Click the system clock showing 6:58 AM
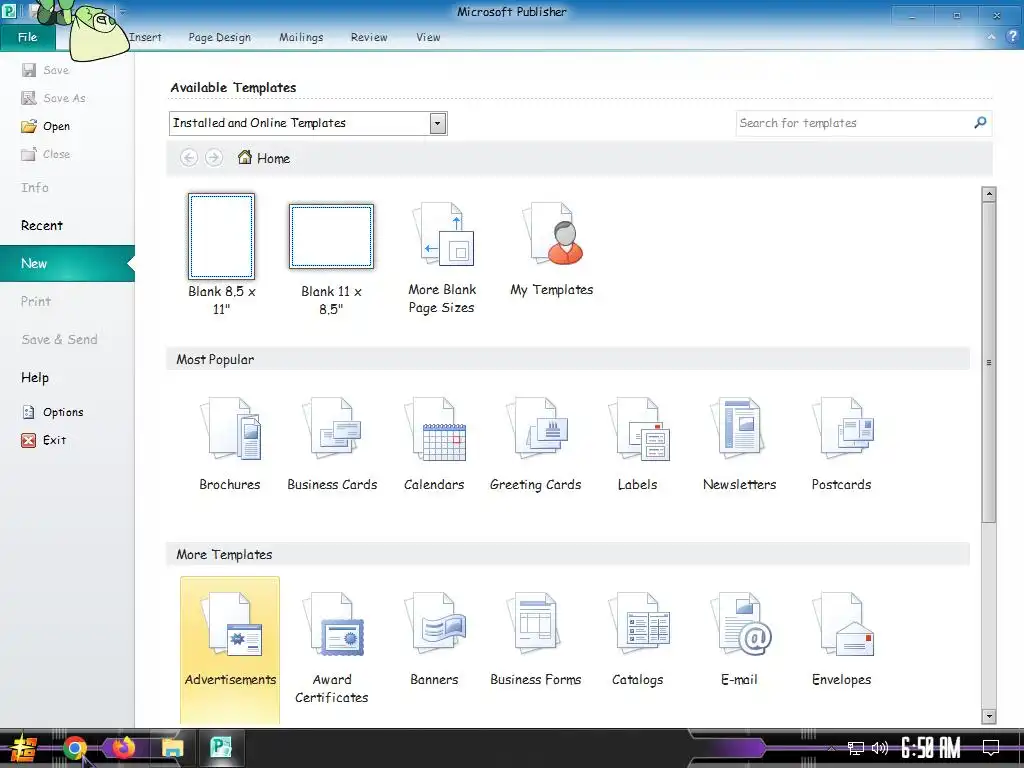The image size is (1024, 768). [931, 748]
